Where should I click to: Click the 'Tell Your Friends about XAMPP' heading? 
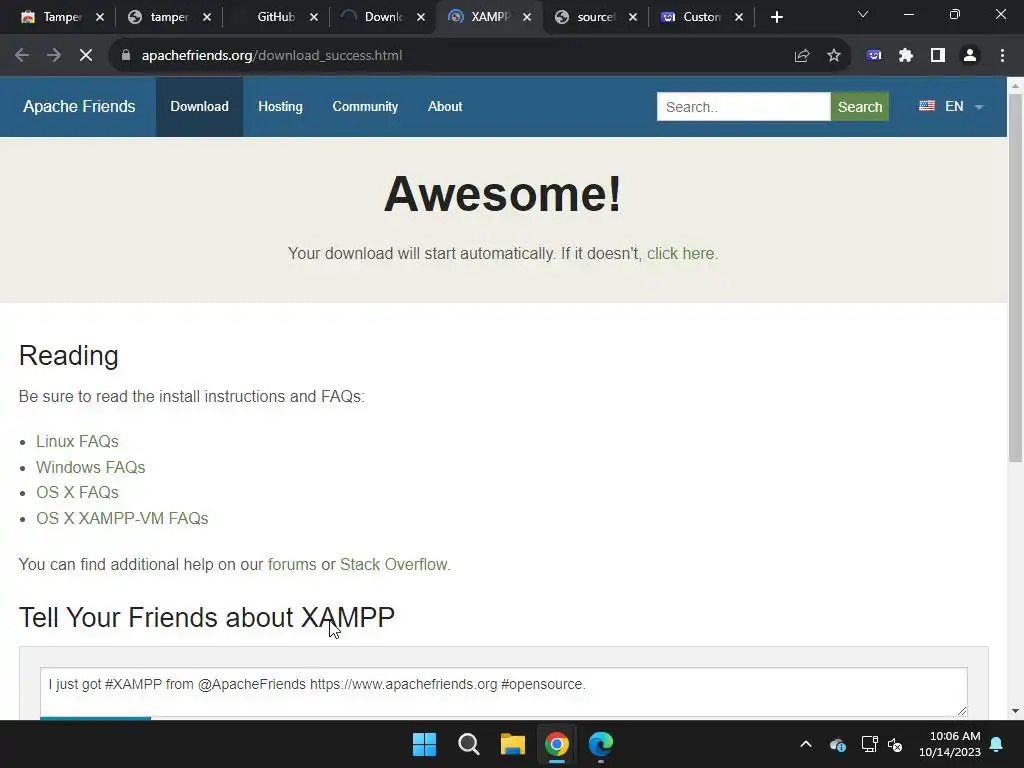(x=206, y=617)
